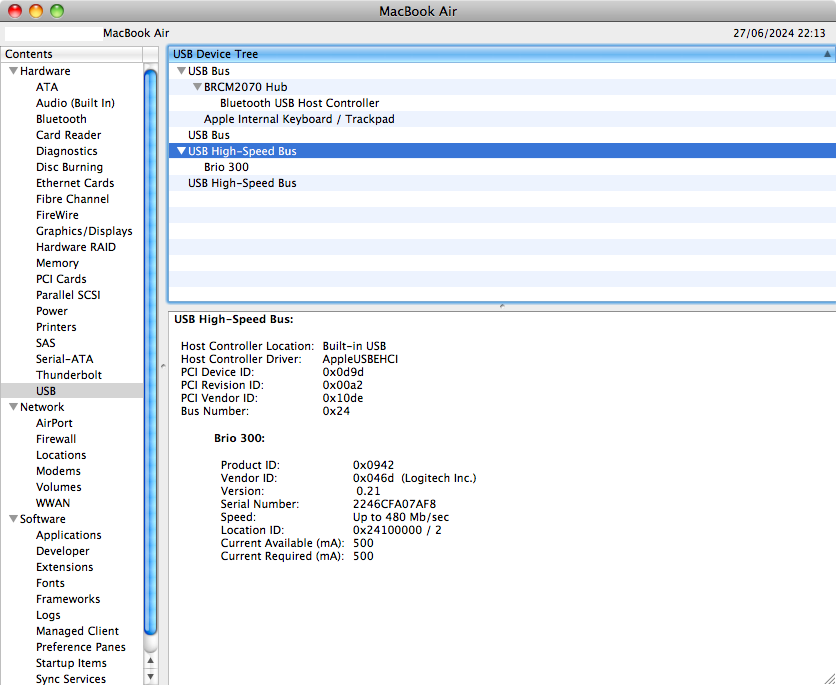Click sidebar scrollbar up arrow
Screen dimensions: 836x685
tap(150, 660)
